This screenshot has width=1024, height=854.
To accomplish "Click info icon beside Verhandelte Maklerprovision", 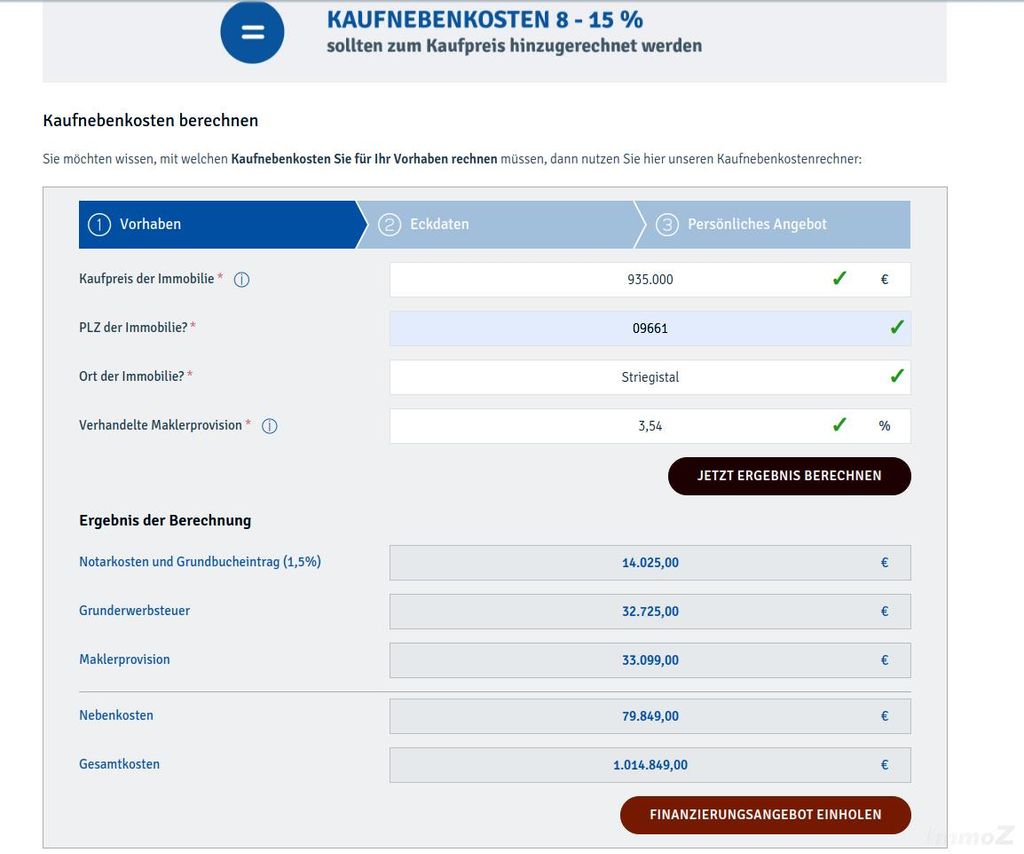I will pos(270,426).
